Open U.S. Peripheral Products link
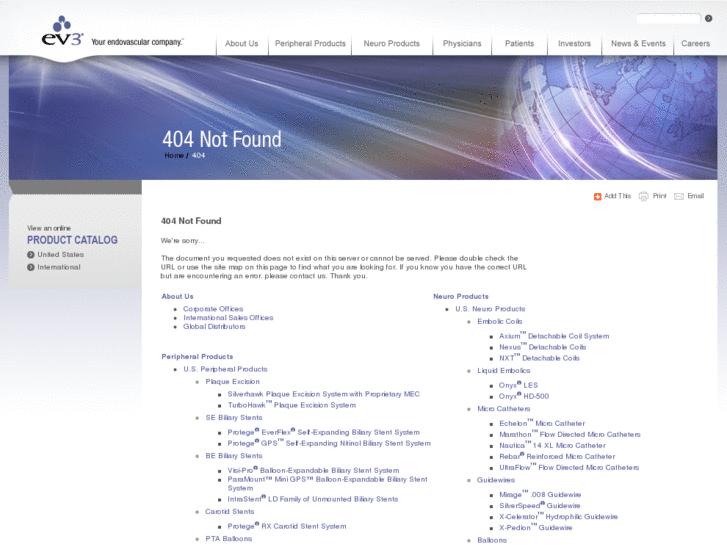This screenshot has height=545, width=727. tap(225, 369)
